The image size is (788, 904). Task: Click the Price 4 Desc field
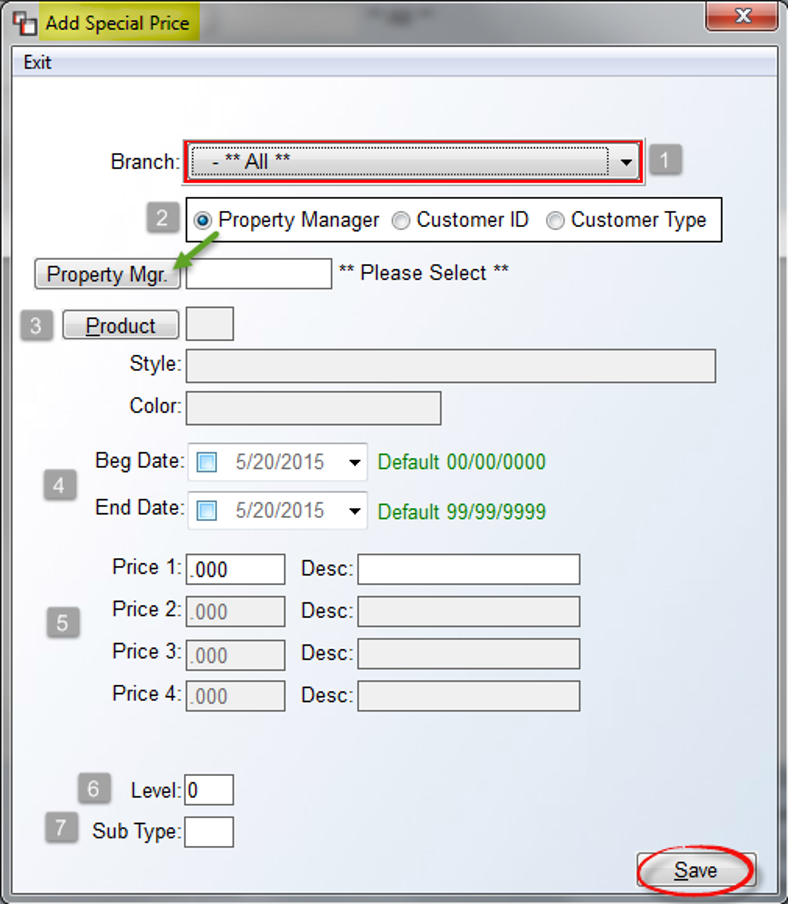tap(469, 696)
